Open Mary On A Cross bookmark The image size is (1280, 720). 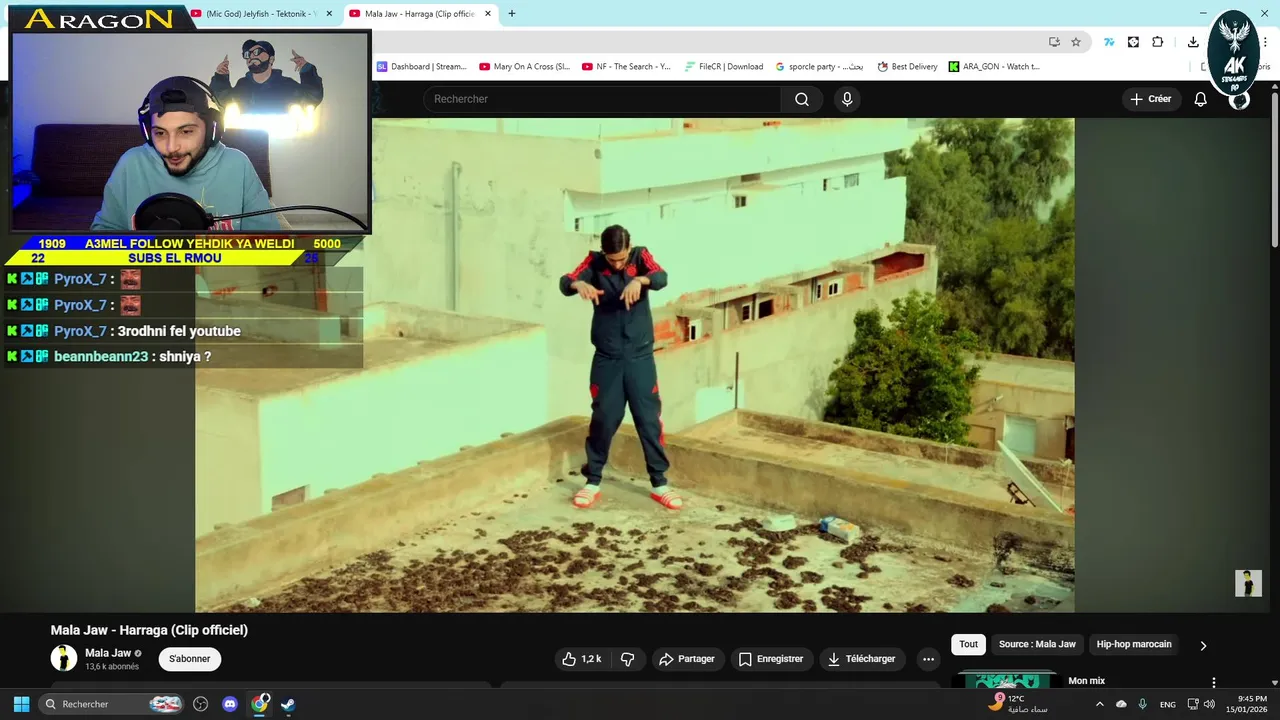click(x=524, y=67)
